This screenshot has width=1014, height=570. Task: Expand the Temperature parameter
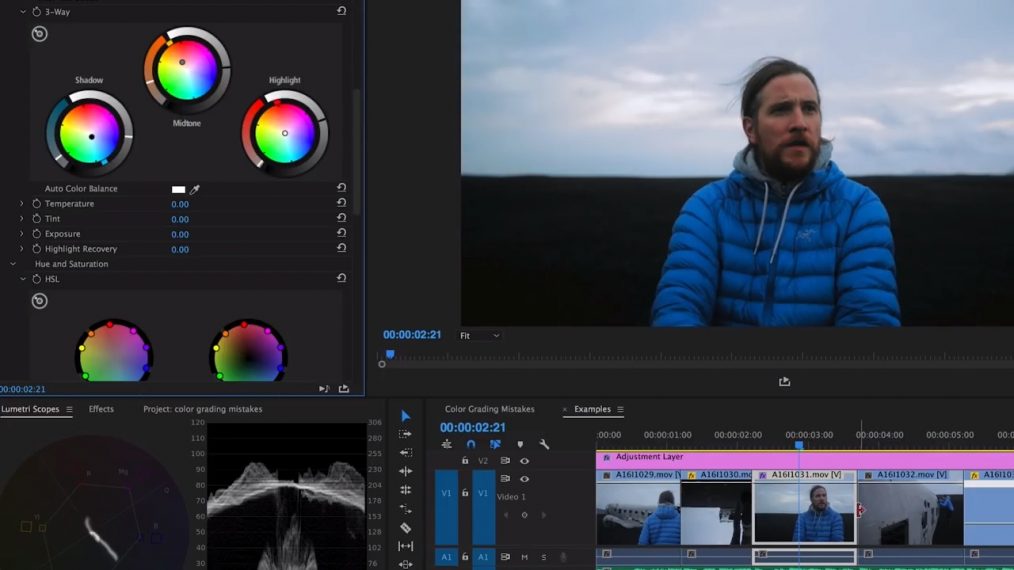[21, 204]
